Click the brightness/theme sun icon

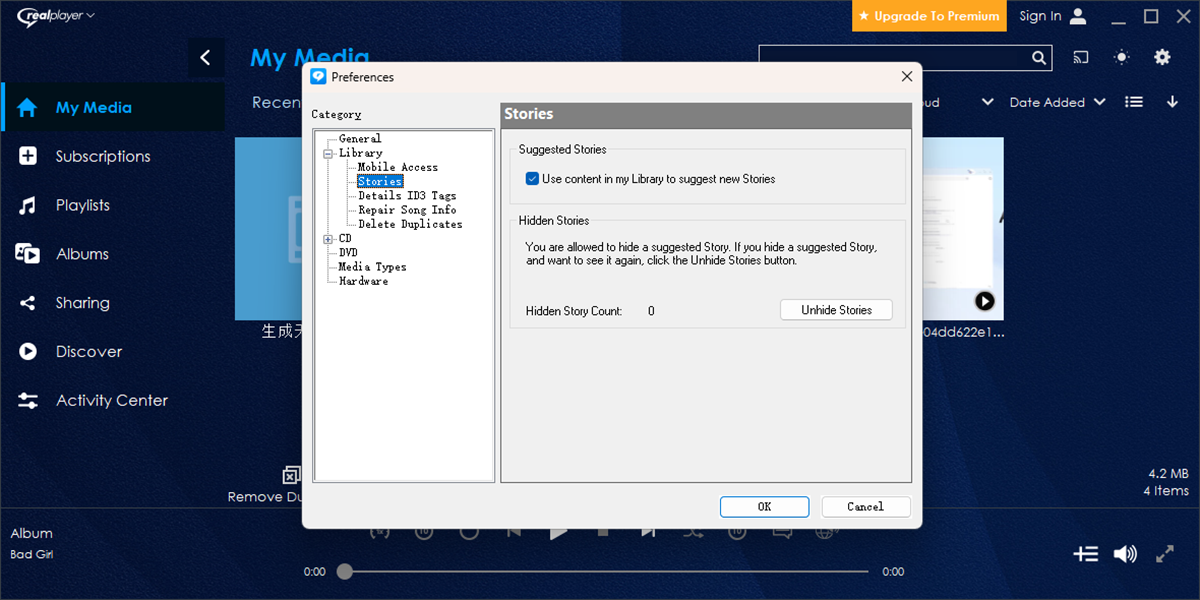[x=1121, y=57]
